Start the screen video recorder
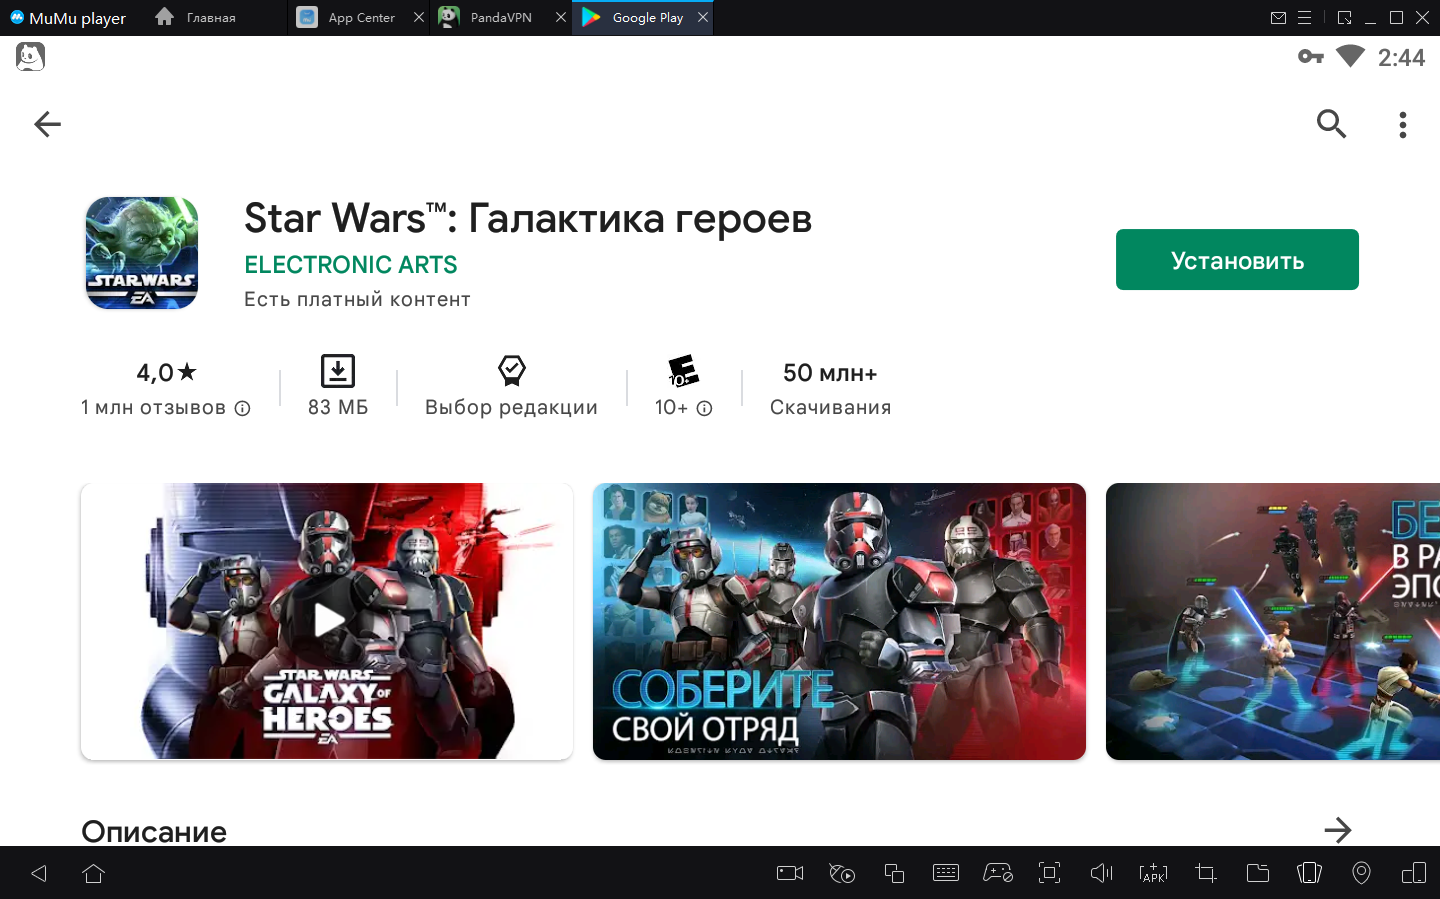The image size is (1440, 899). (790, 873)
